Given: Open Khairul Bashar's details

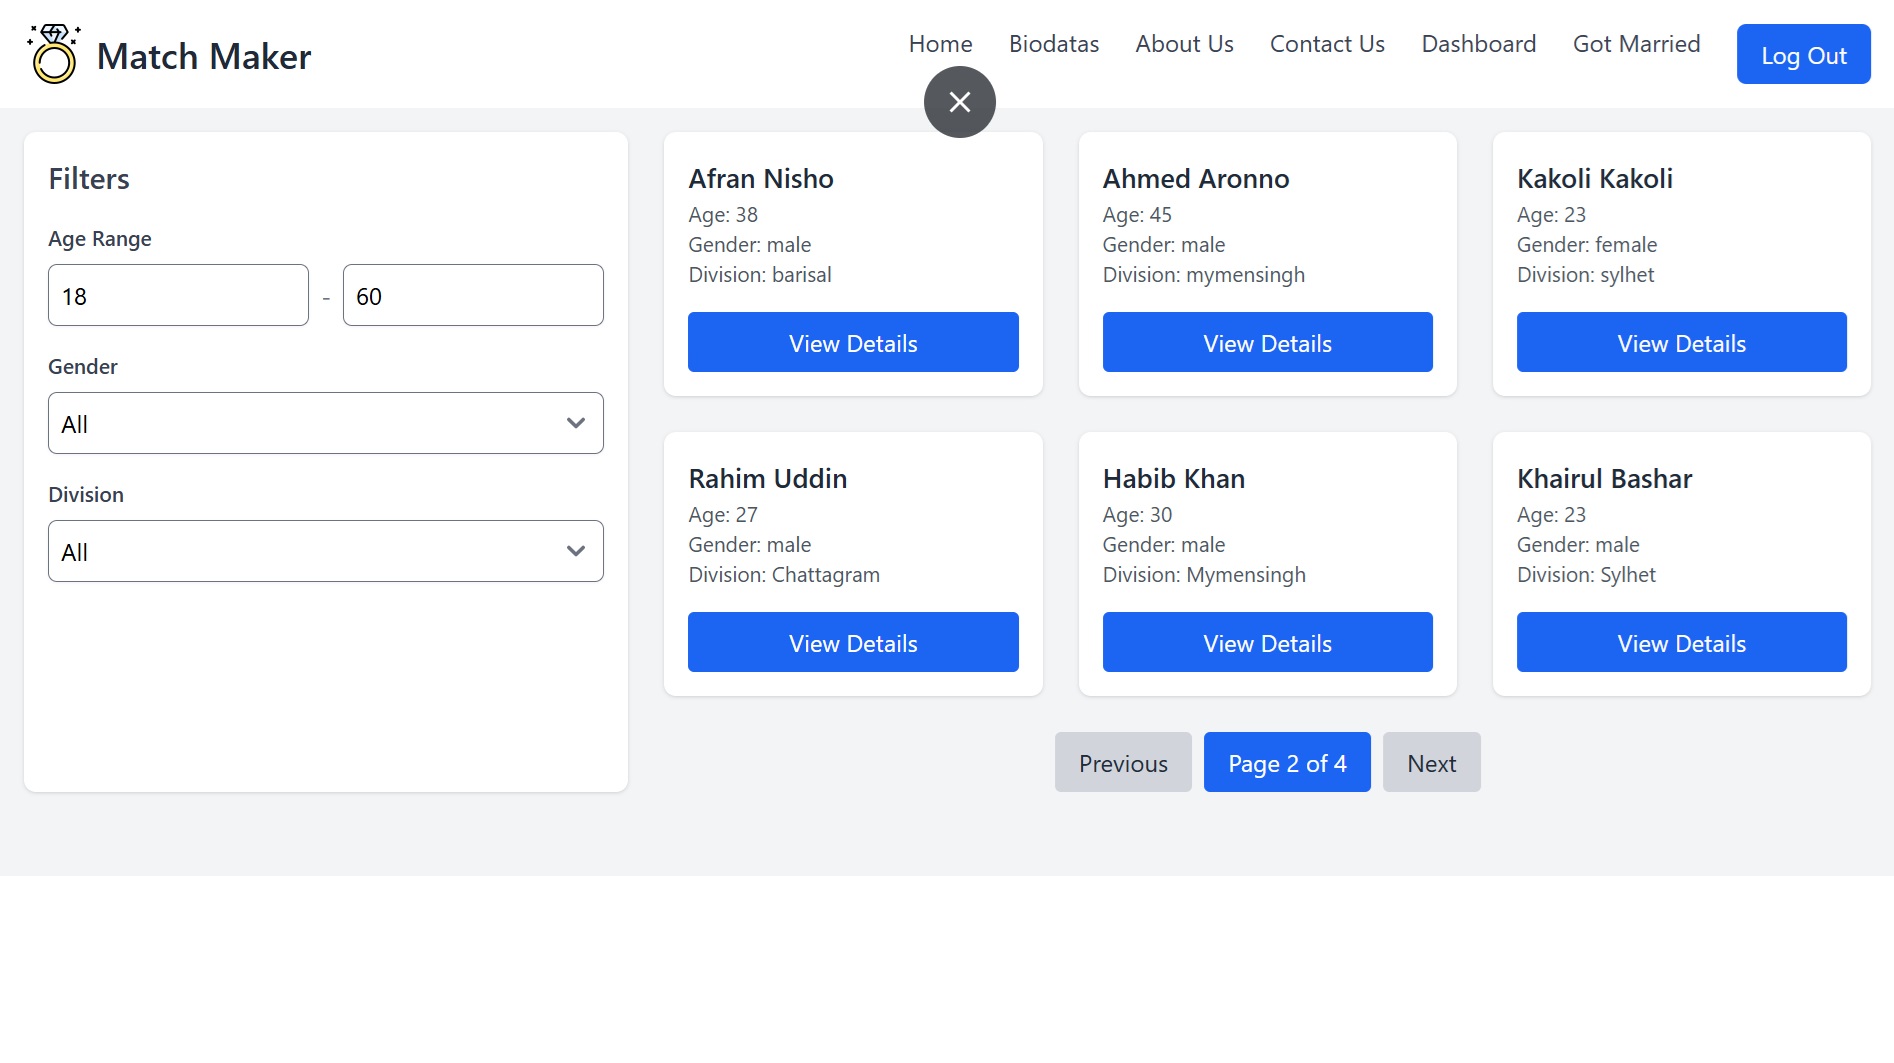Looking at the screenshot, I should [x=1681, y=643].
